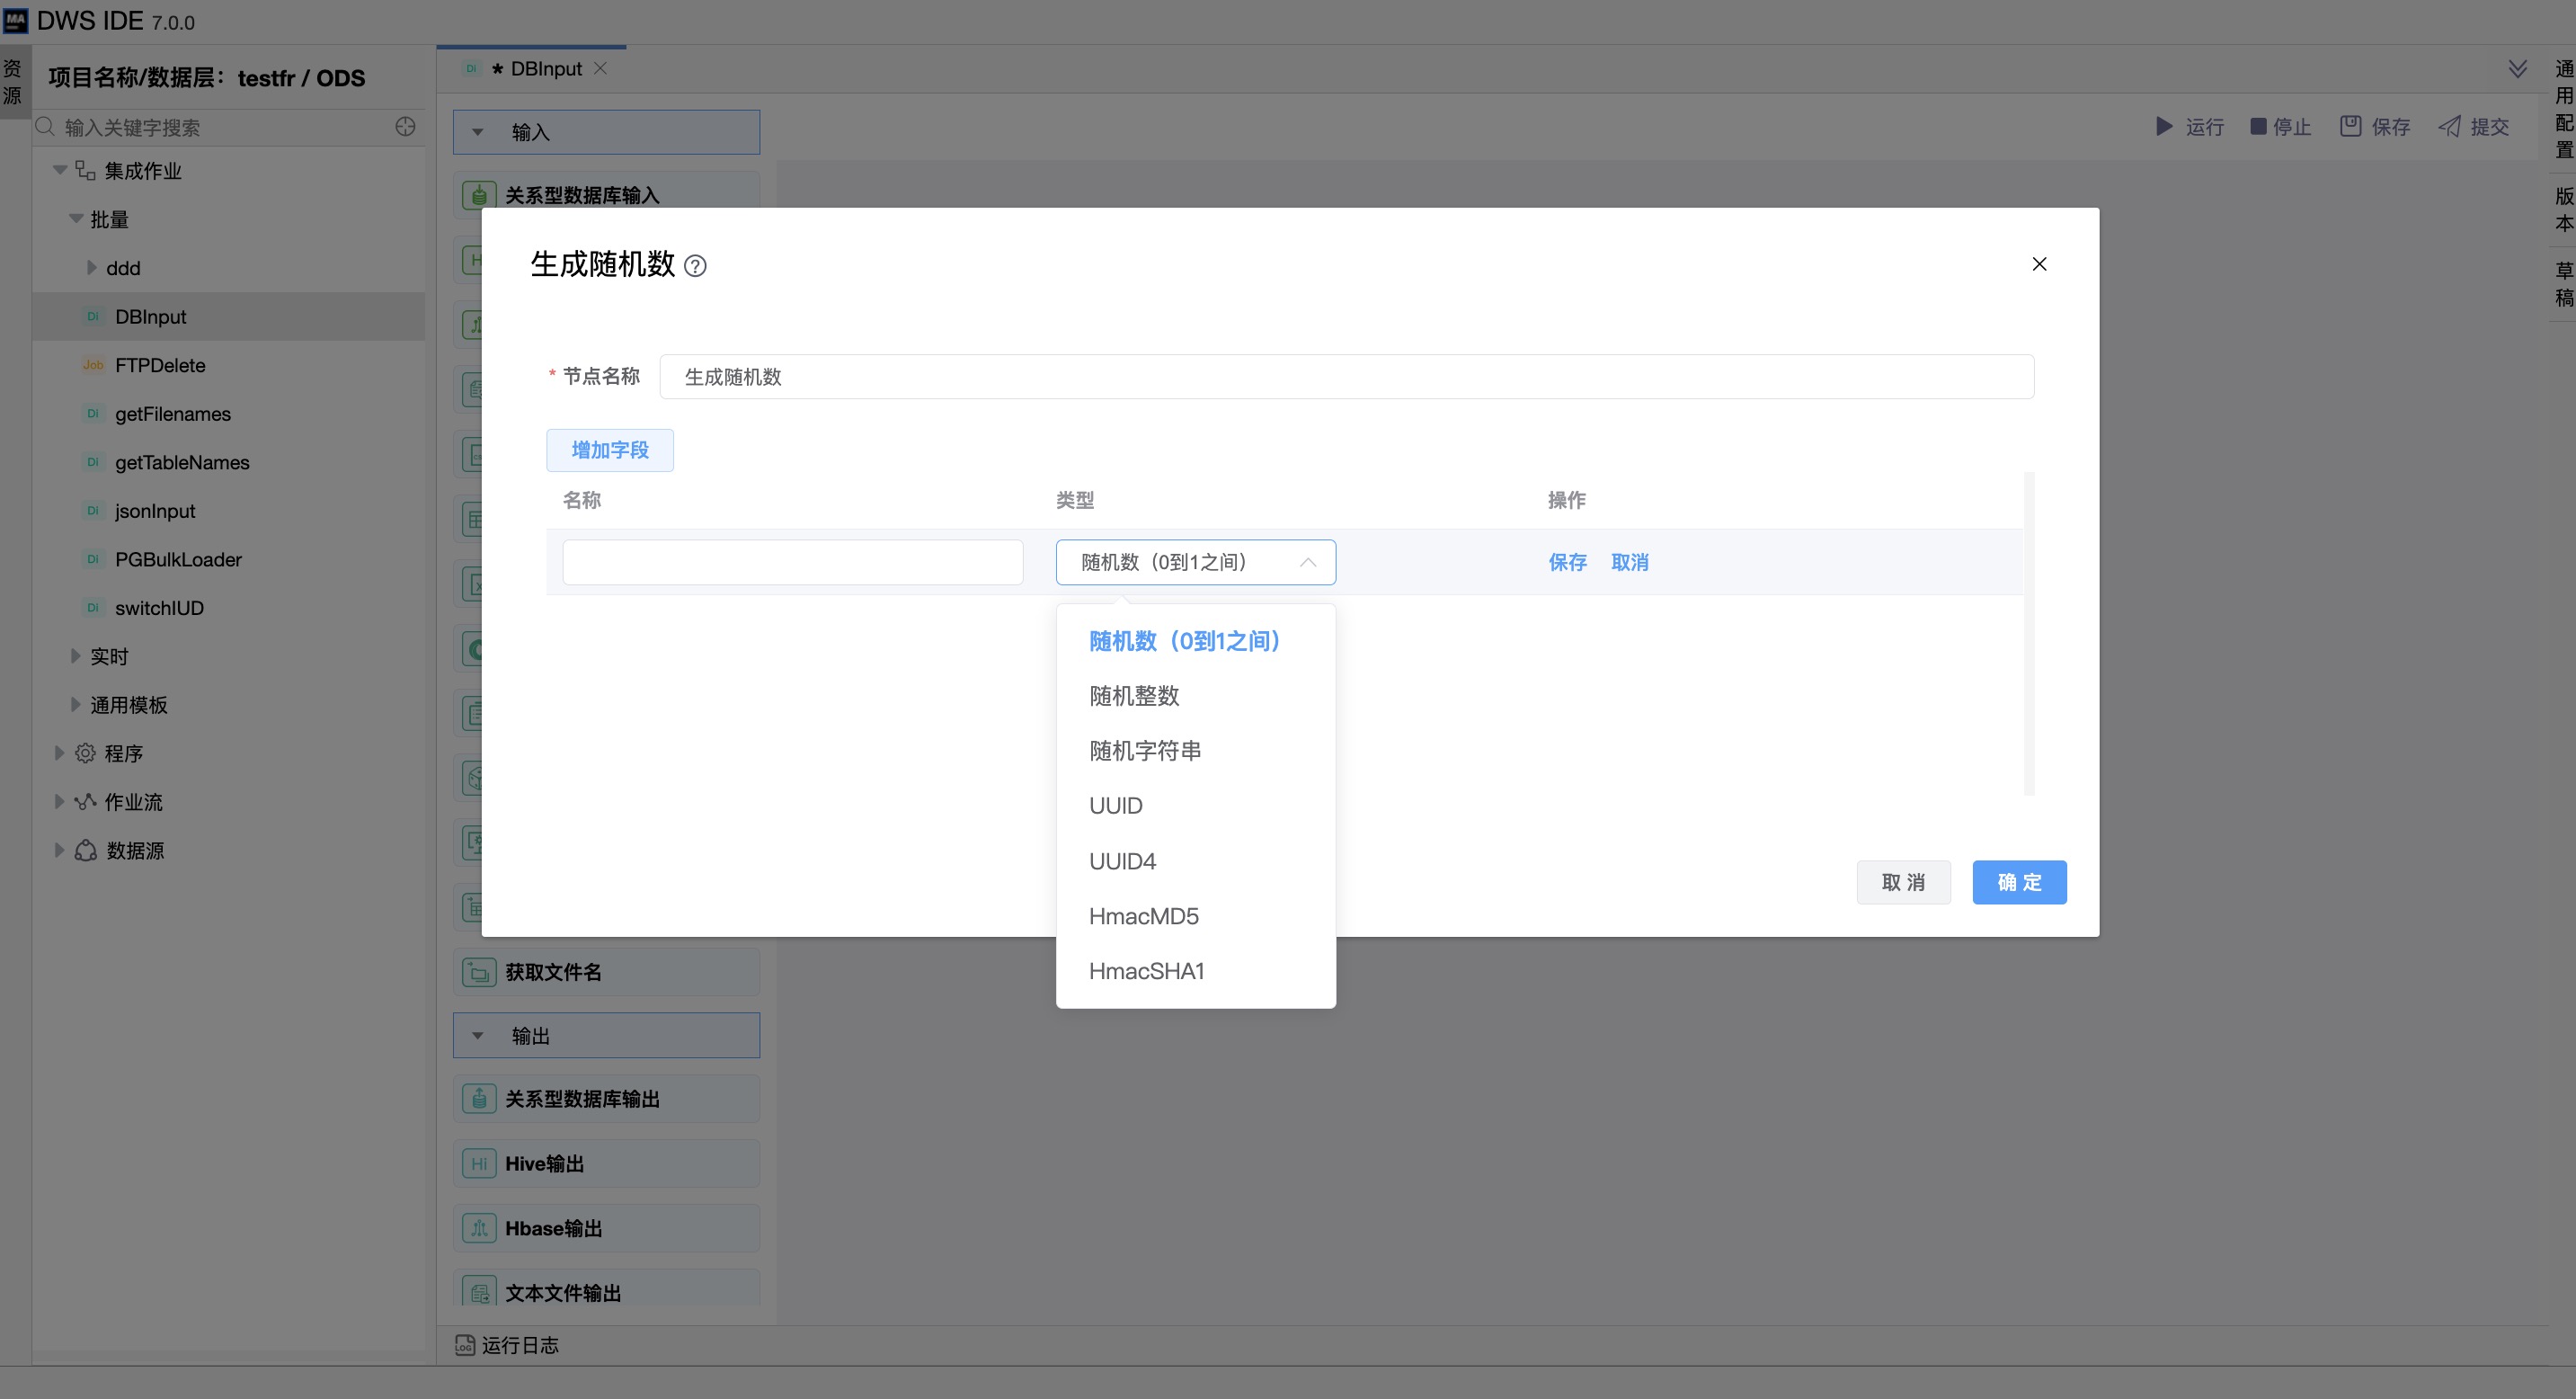
Task: Choose the UUID4 option in the dropdown
Action: (1122, 861)
